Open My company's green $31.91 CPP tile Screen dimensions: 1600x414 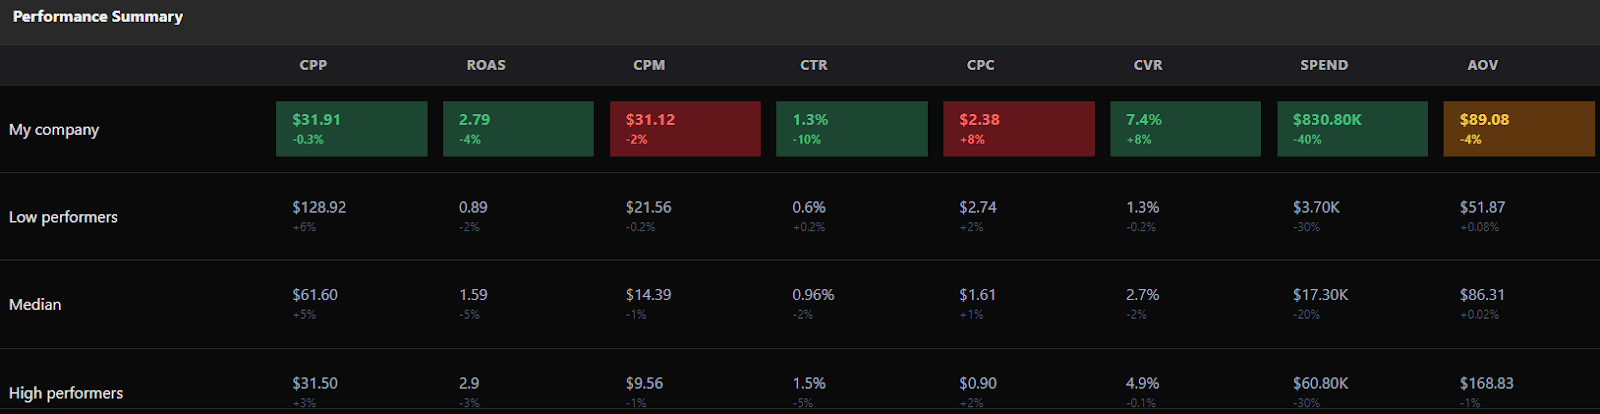tap(352, 128)
